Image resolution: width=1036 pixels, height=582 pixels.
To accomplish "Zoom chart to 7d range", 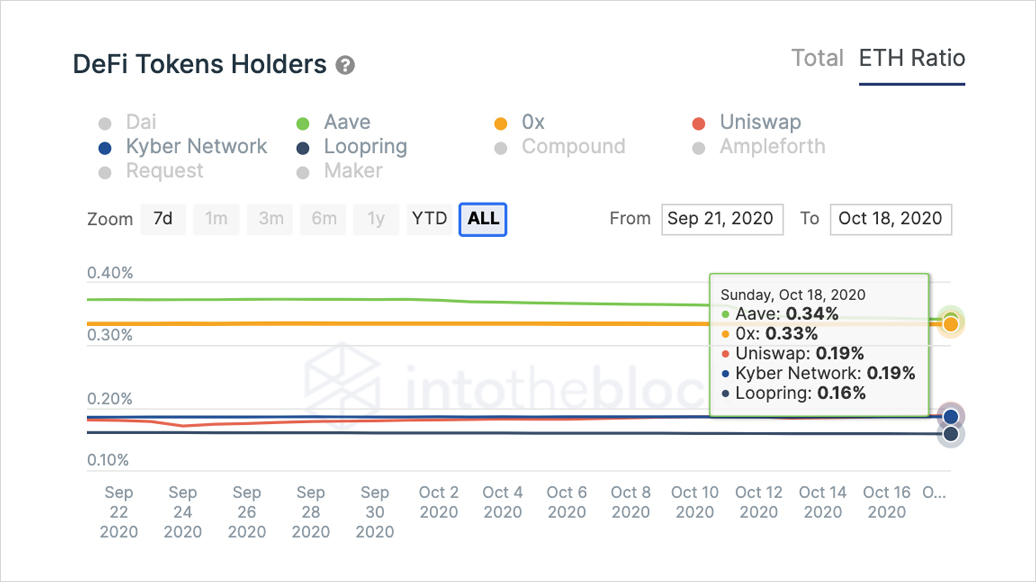I will [x=162, y=219].
